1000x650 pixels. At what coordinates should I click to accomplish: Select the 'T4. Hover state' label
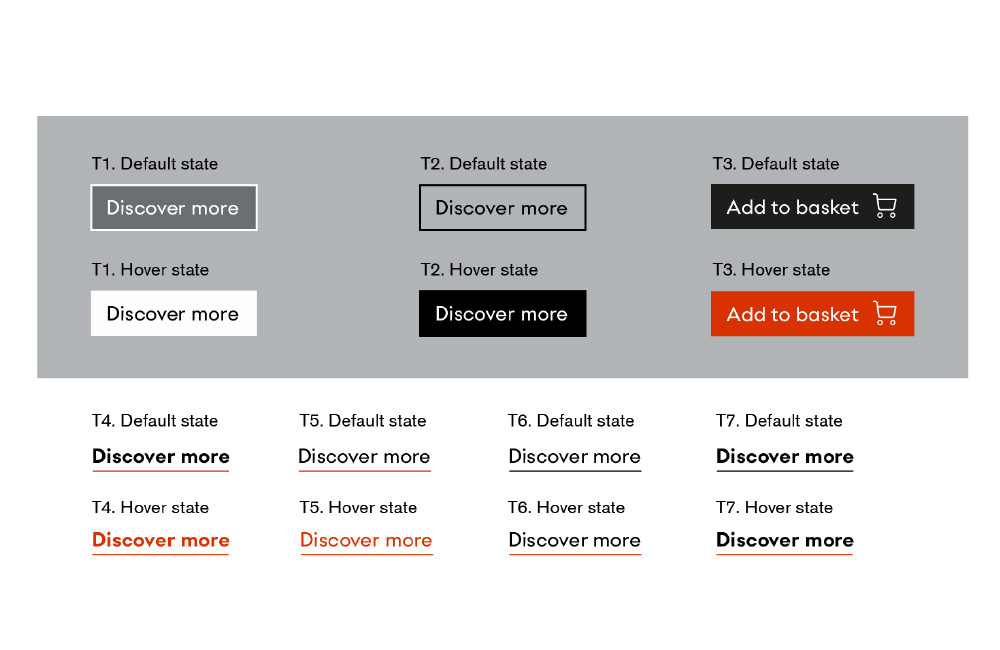[x=151, y=508]
